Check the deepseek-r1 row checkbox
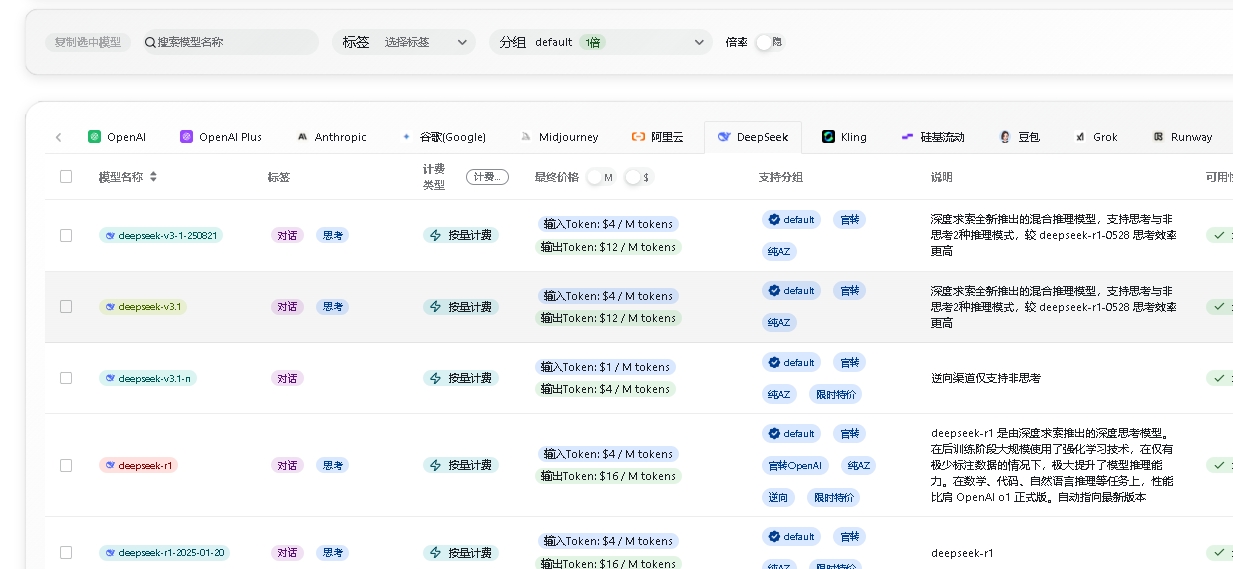This screenshot has height=569, width=1233. click(66, 465)
